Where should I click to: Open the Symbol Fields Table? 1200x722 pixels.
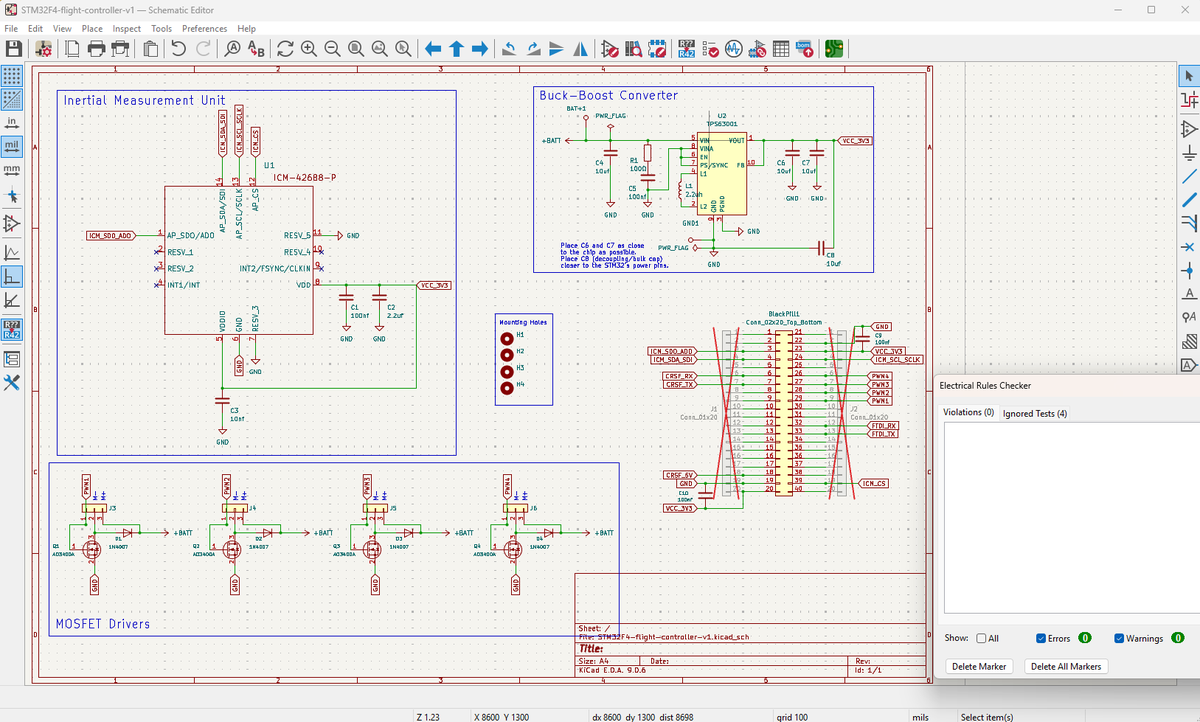[x=781, y=48]
